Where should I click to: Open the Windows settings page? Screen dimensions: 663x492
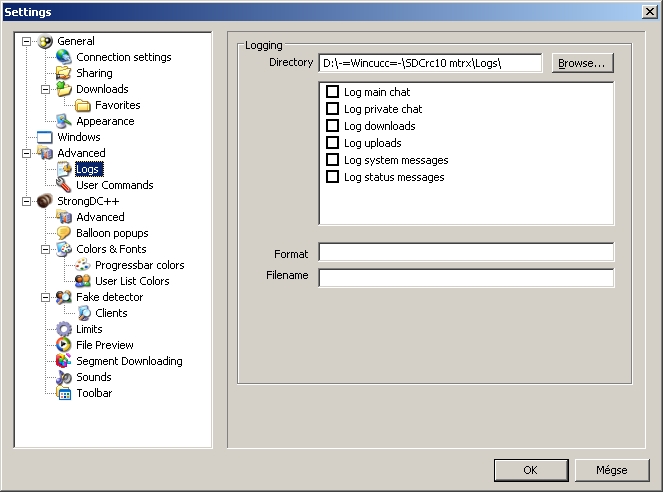pos(78,137)
